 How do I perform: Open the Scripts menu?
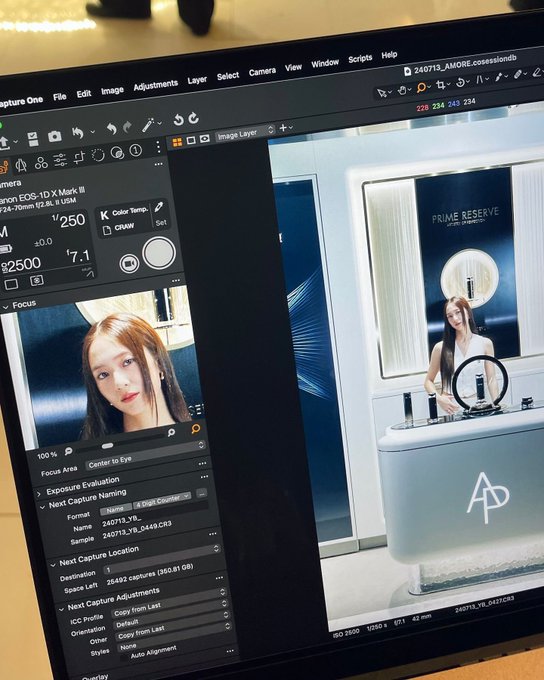(x=360, y=59)
